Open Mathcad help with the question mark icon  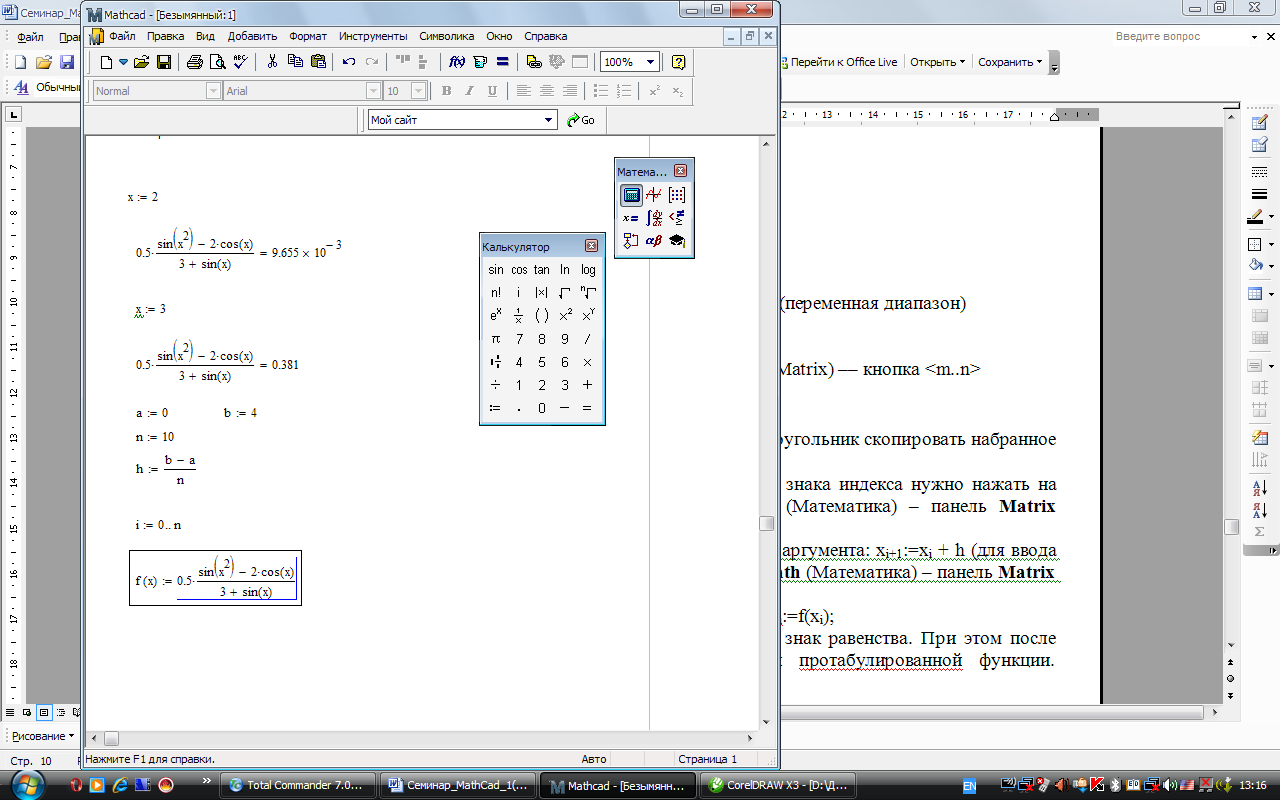(x=678, y=62)
